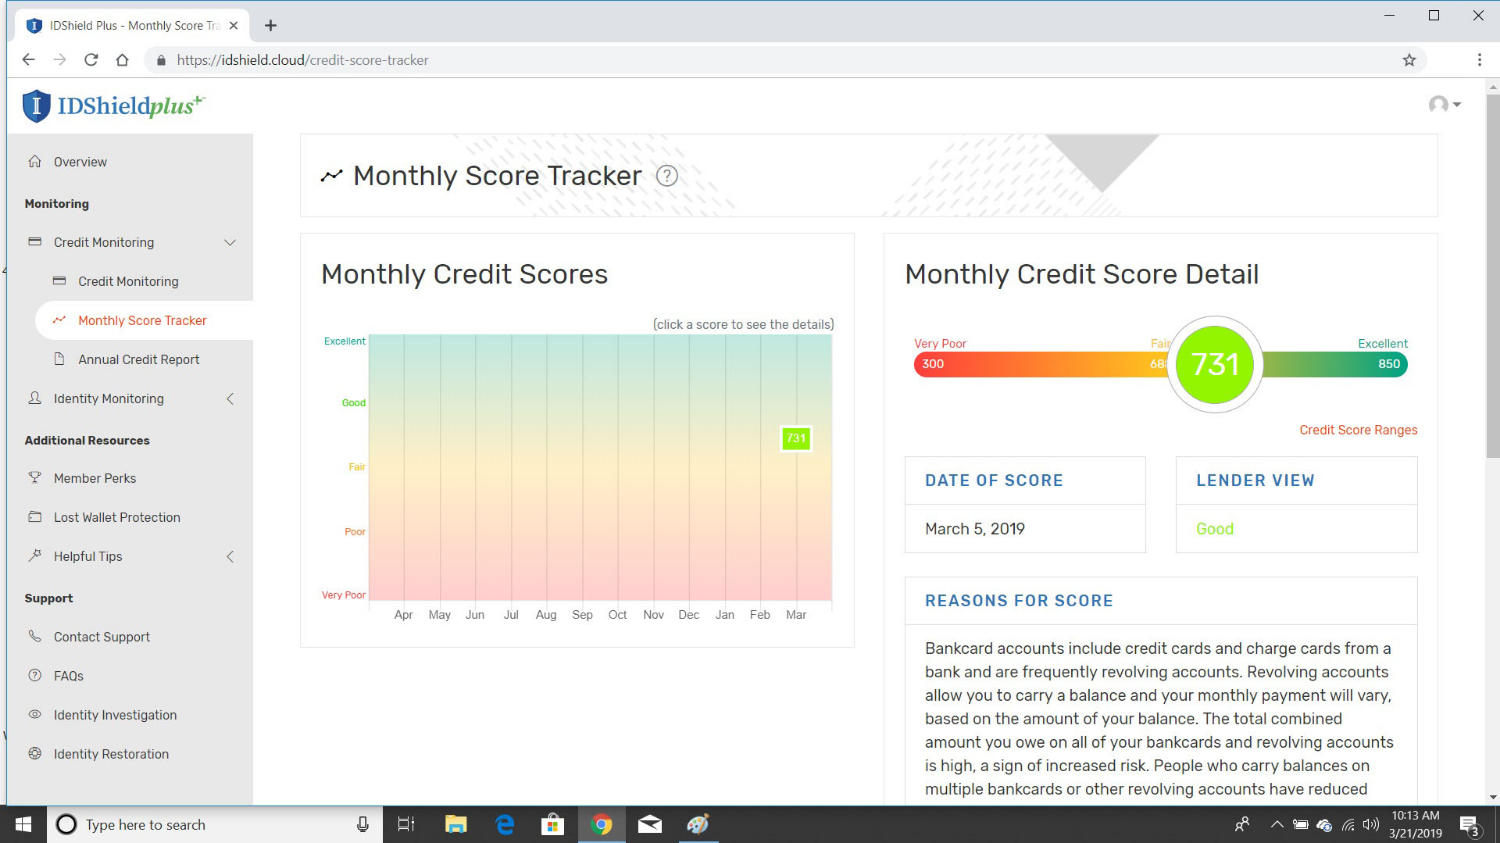Click the 731 score marker on chart

796,438
